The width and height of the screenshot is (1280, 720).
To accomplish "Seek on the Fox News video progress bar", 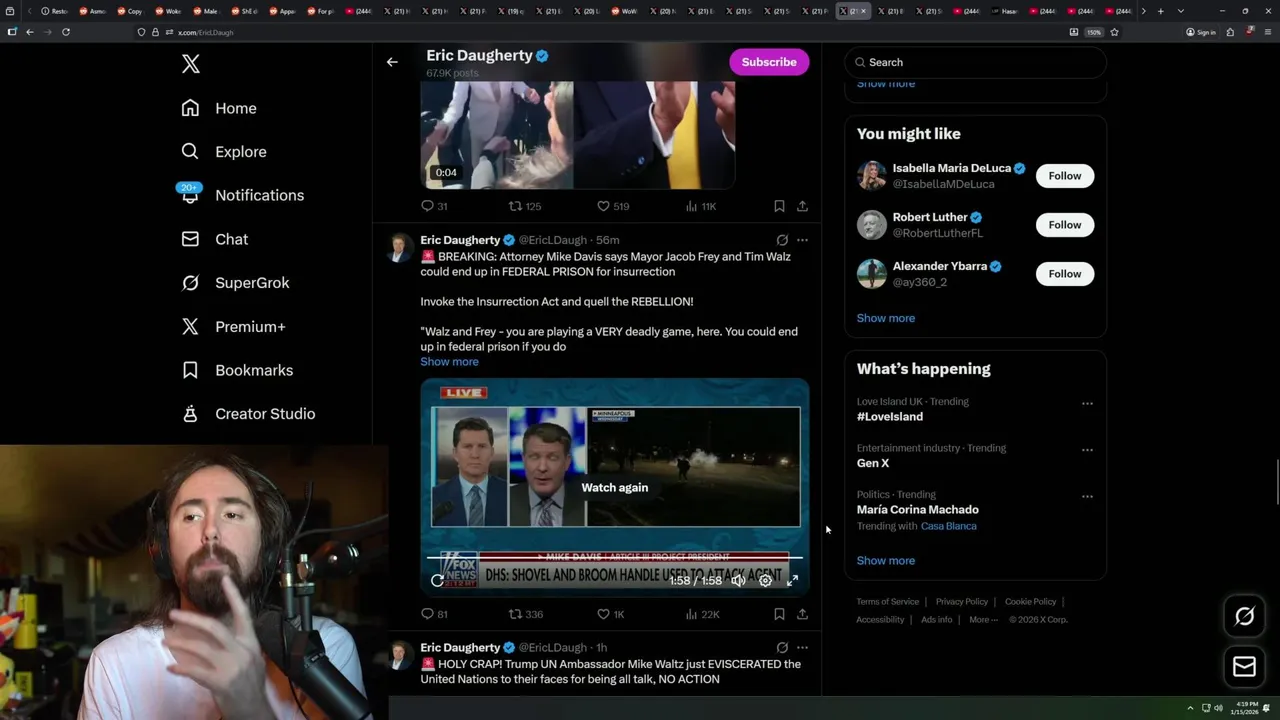I will tap(615, 558).
